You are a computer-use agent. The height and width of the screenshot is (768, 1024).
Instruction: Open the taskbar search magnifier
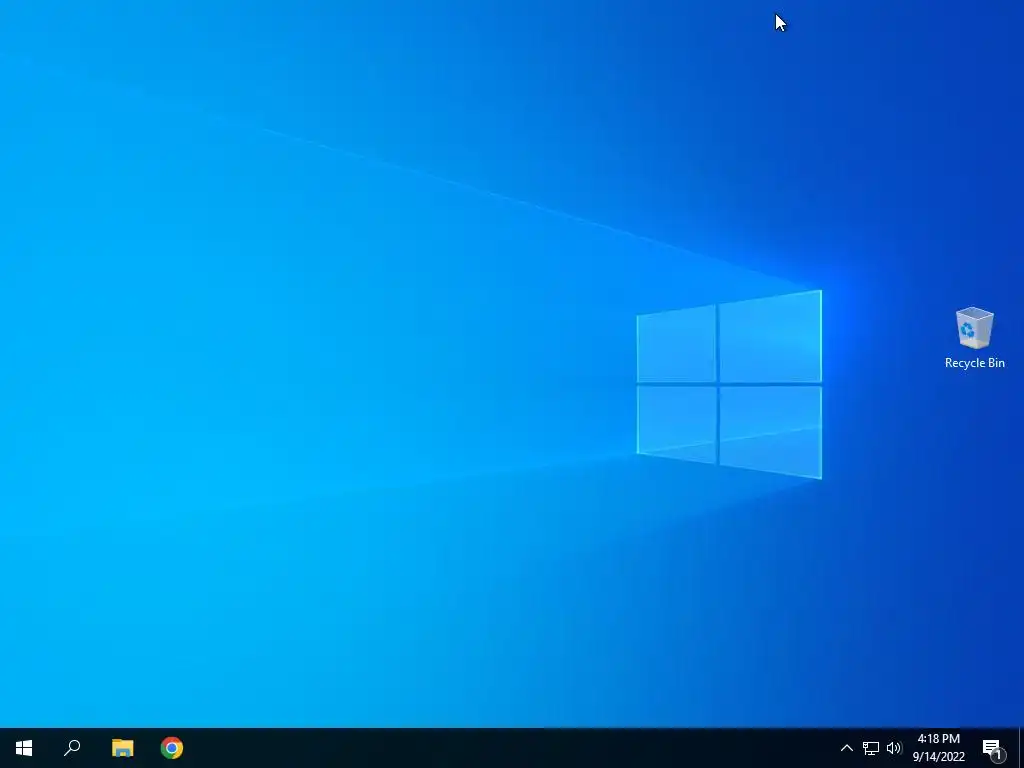[72, 748]
